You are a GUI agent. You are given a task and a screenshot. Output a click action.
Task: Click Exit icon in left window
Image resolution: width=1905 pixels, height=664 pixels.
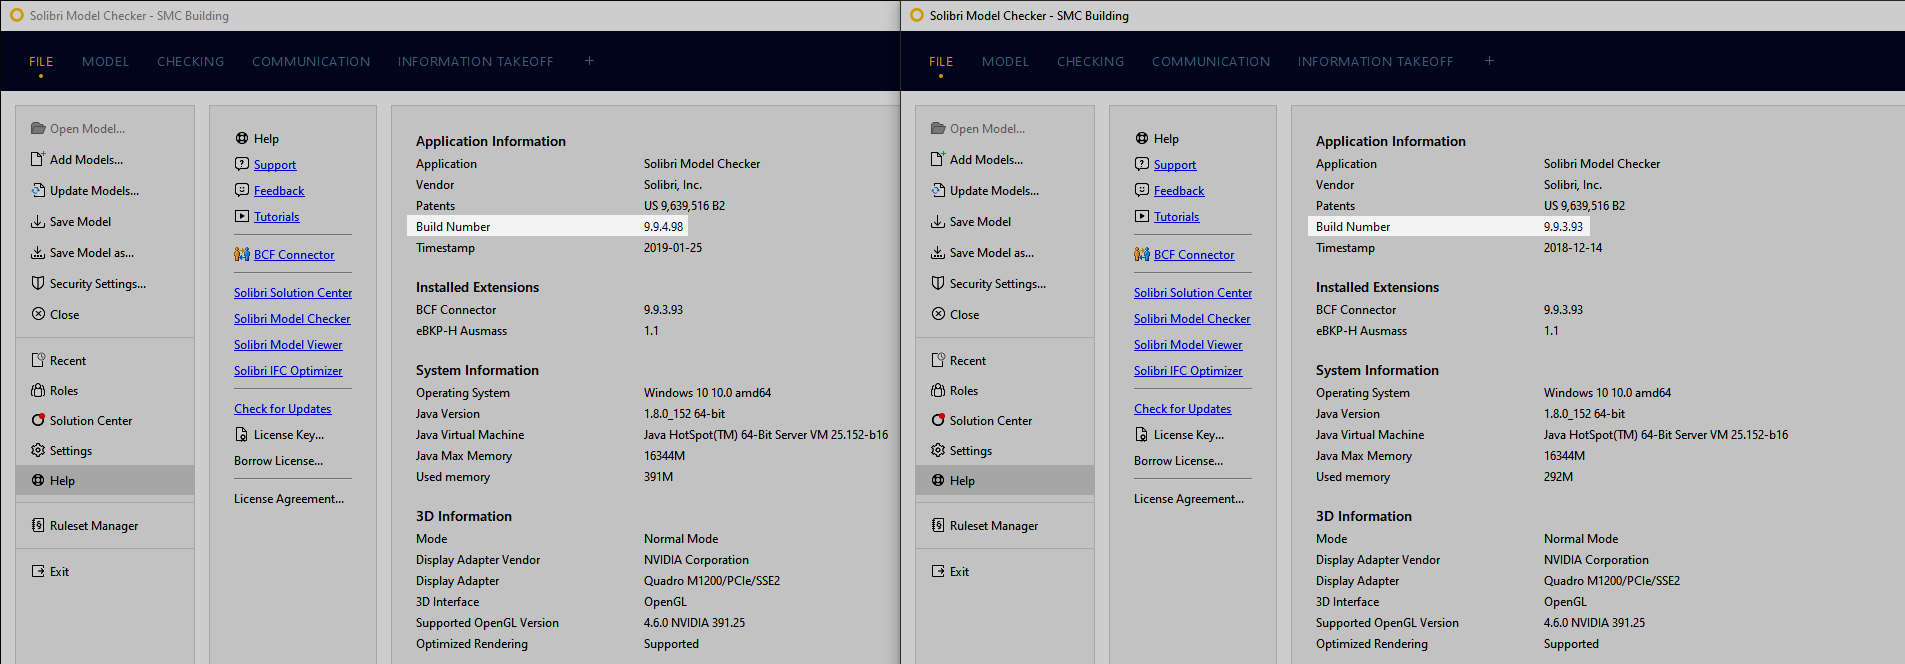38,571
